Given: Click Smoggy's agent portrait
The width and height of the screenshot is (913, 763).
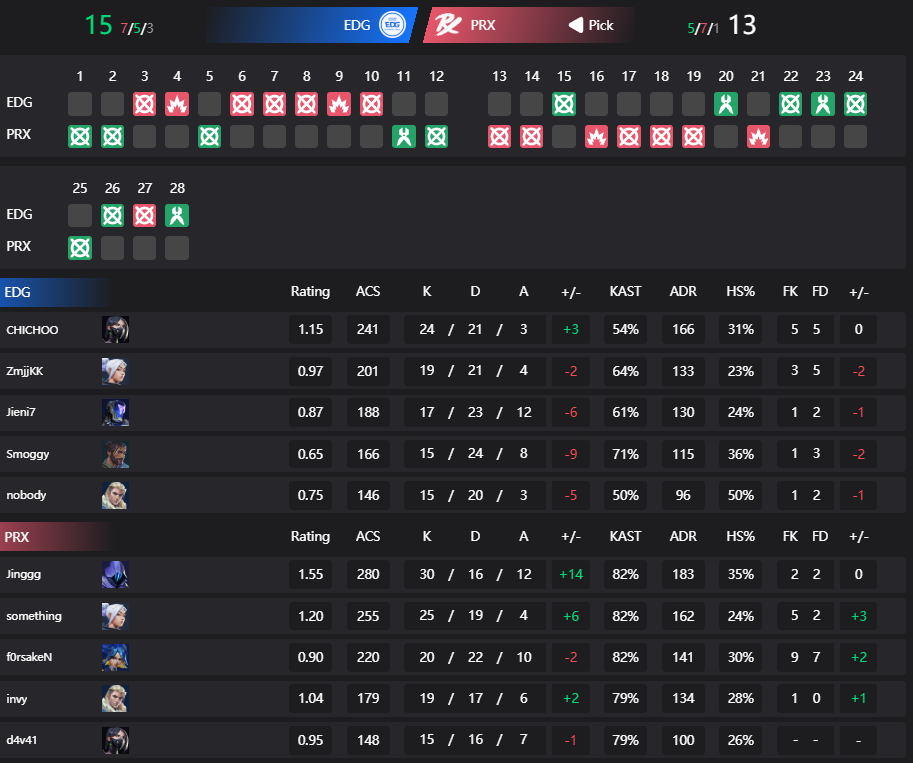Looking at the screenshot, I should [115, 454].
